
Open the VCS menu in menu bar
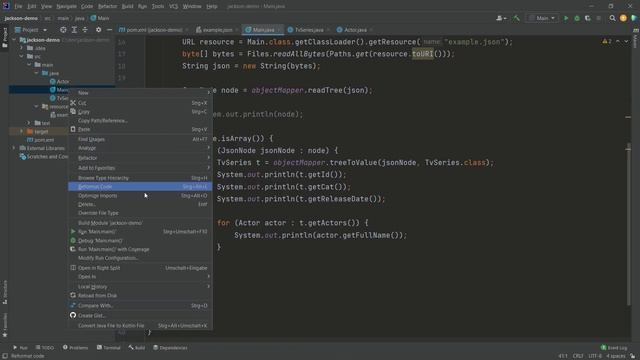[173, 6]
